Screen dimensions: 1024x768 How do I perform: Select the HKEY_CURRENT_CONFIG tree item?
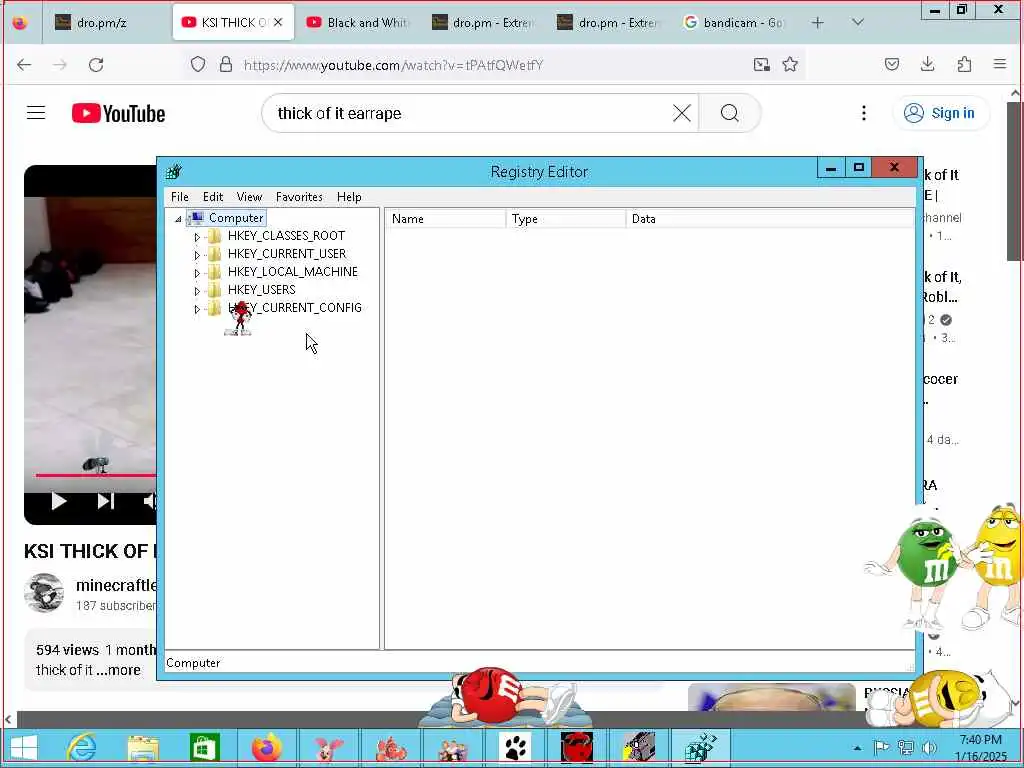pos(295,308)
